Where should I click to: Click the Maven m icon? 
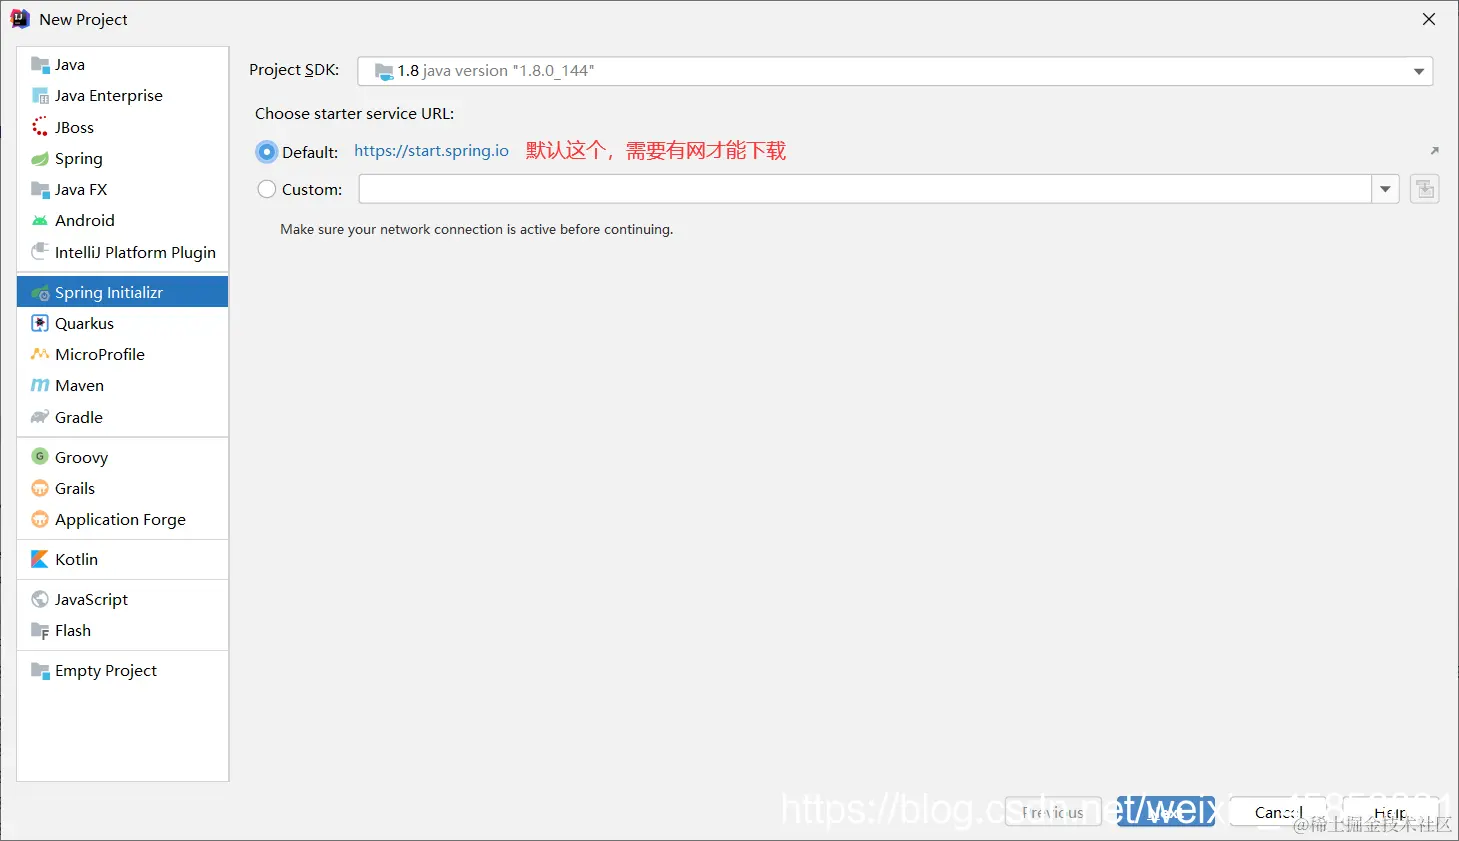pyautogui.click(x=40, y=386)
